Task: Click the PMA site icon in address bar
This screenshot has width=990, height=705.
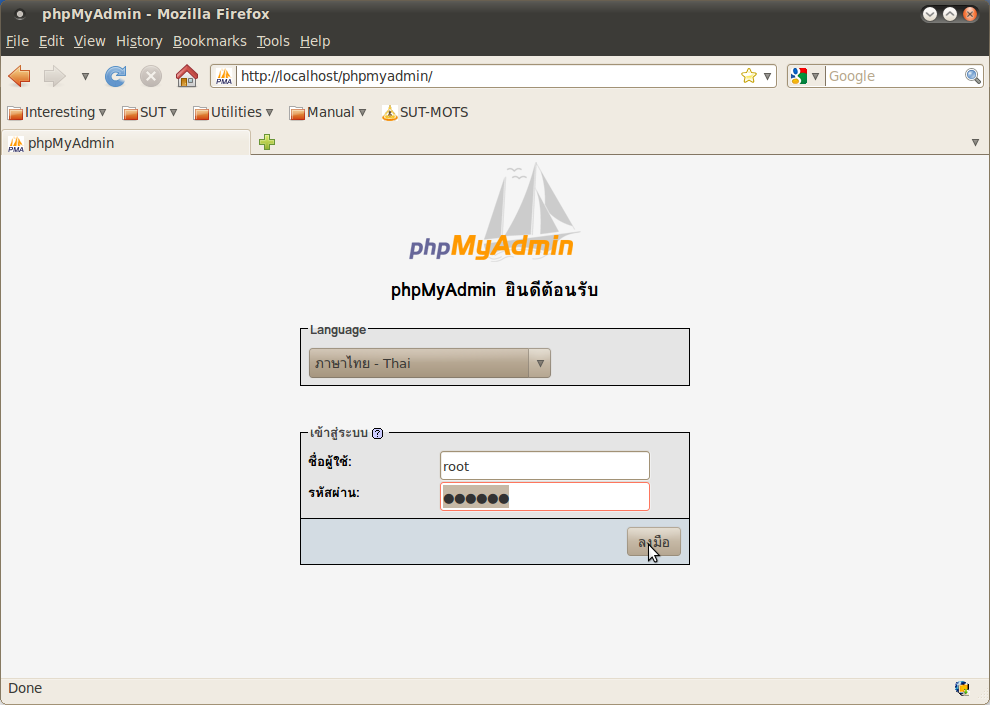Action: pos(224,76)
